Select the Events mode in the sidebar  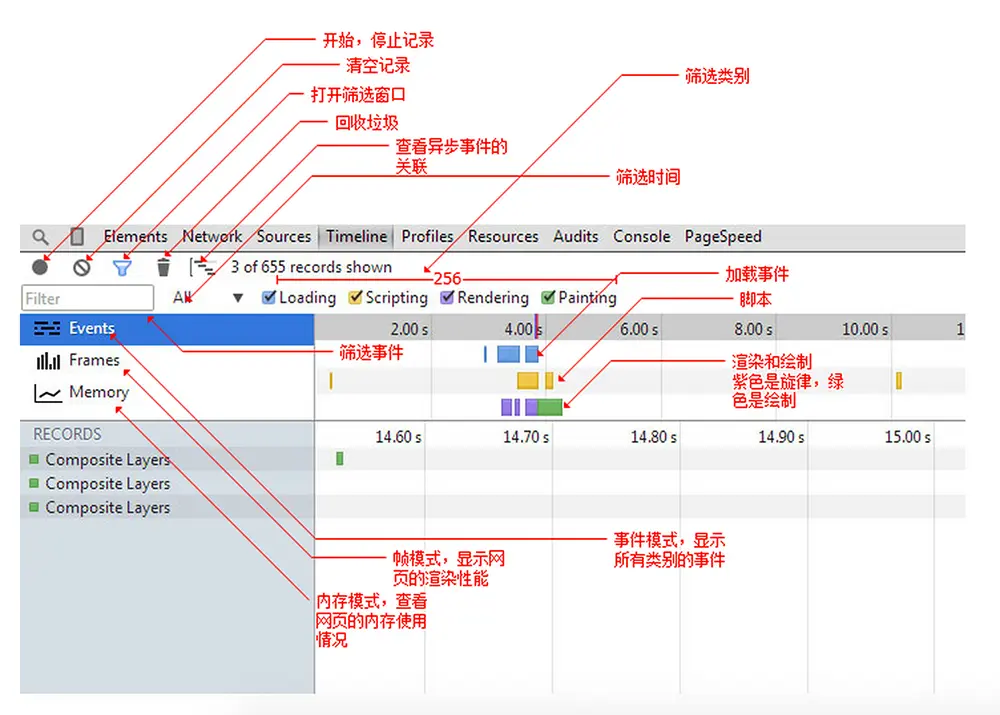[92, 328]
